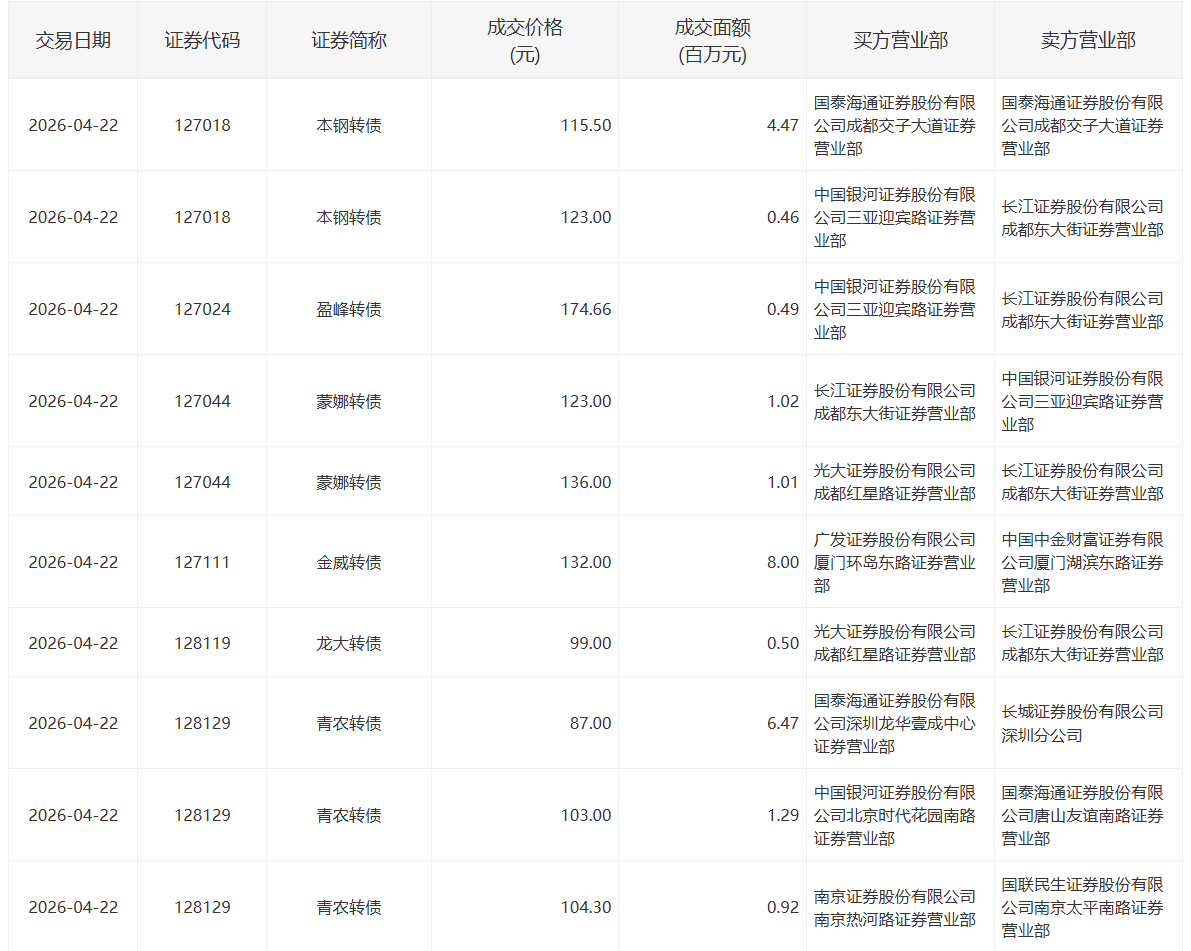Select buyer 南京证券 南京热河路 branch
The image size is (1191, 951).
[x=894, y=907]
